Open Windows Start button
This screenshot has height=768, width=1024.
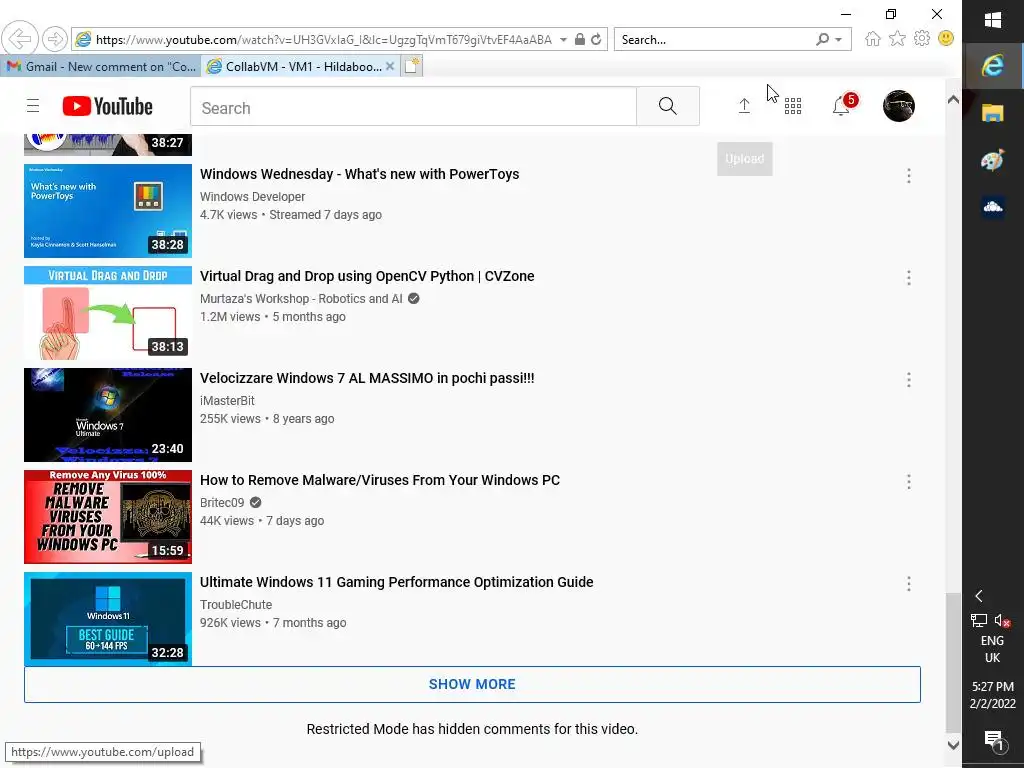(993, 20)
